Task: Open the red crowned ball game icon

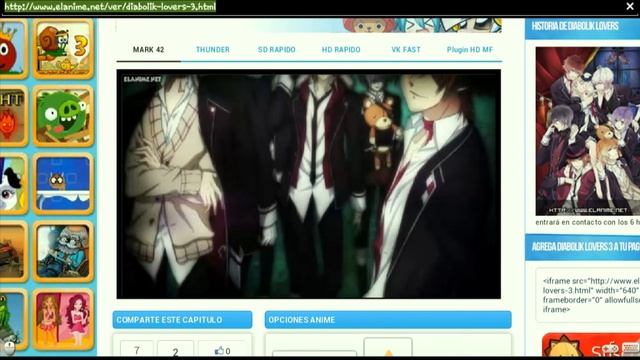Action: (13, 49)
